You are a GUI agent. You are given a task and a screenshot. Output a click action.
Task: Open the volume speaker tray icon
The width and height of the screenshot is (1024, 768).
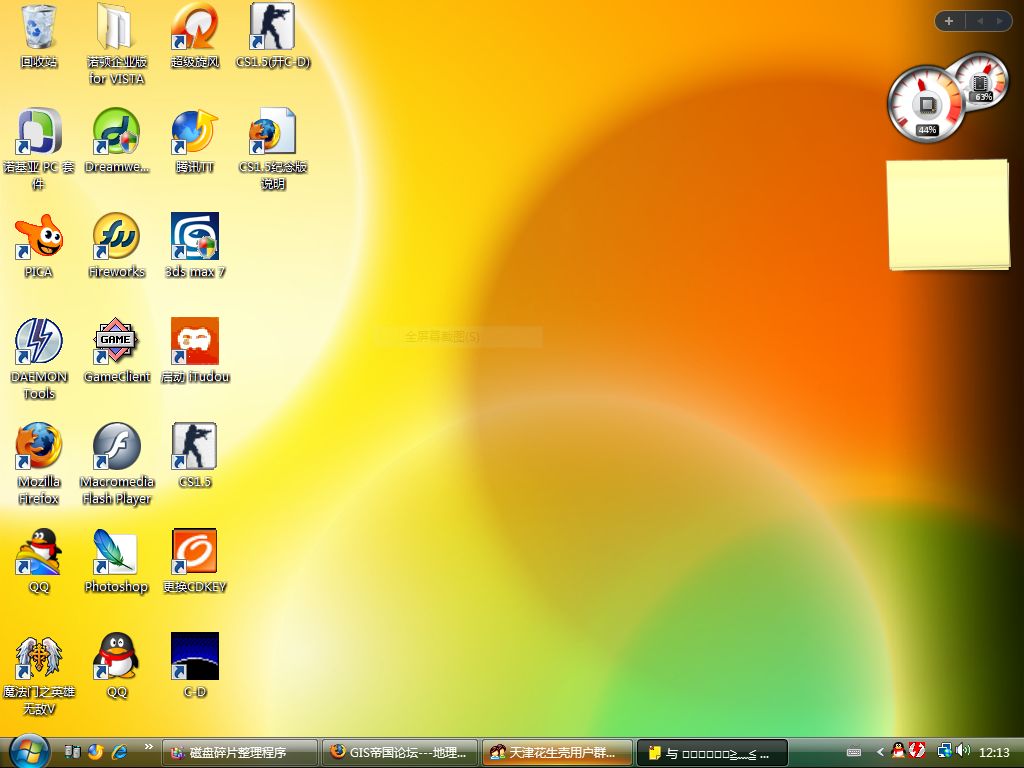[963, 751]
